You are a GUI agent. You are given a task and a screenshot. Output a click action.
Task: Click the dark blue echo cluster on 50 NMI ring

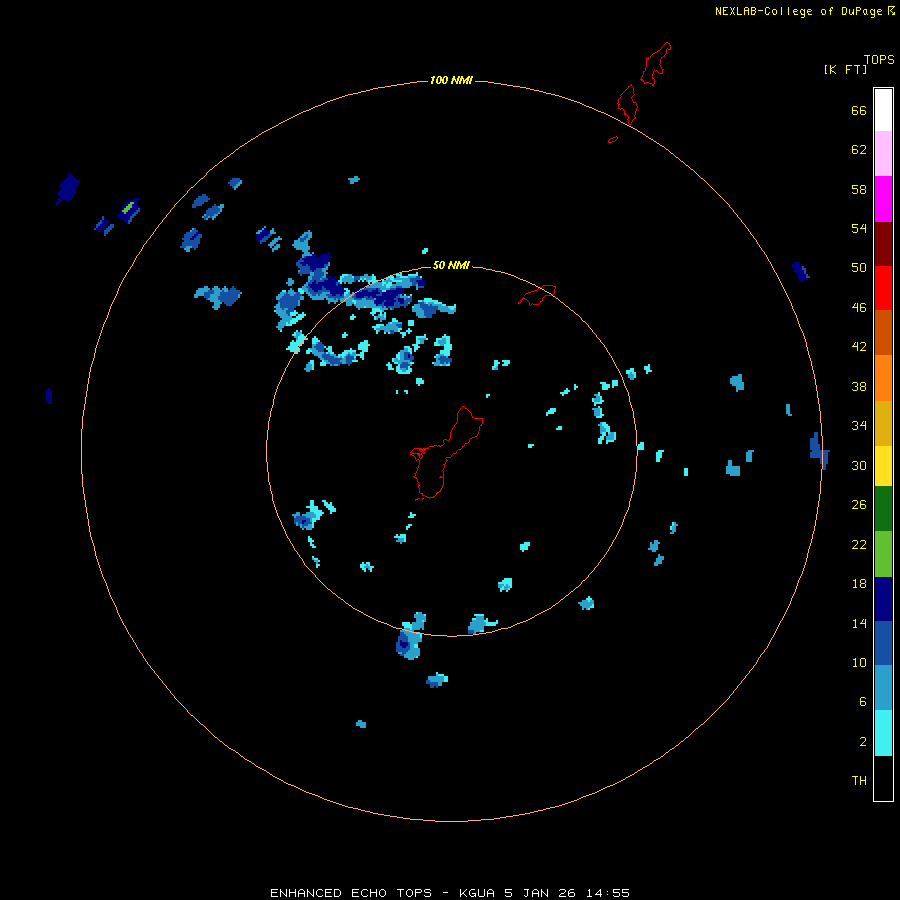click(382, 293)
